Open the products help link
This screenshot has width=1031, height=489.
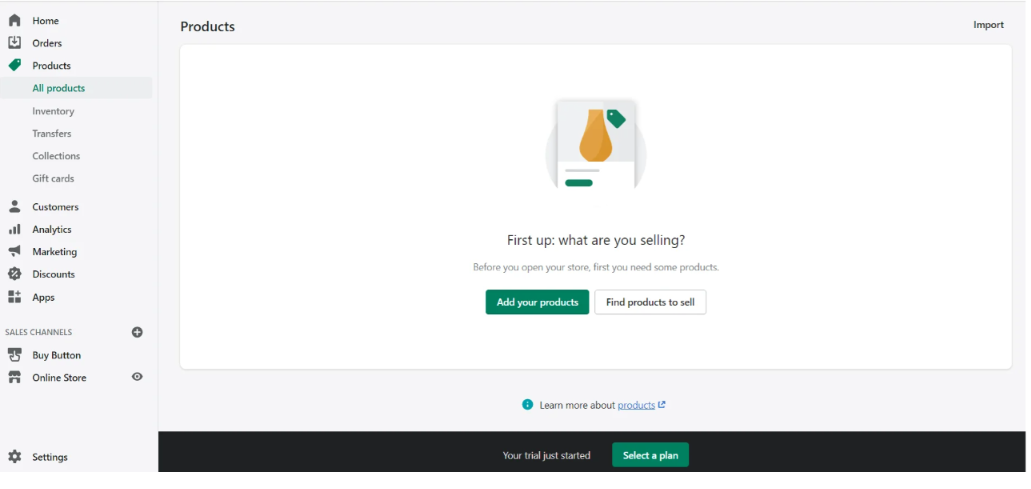637,405
